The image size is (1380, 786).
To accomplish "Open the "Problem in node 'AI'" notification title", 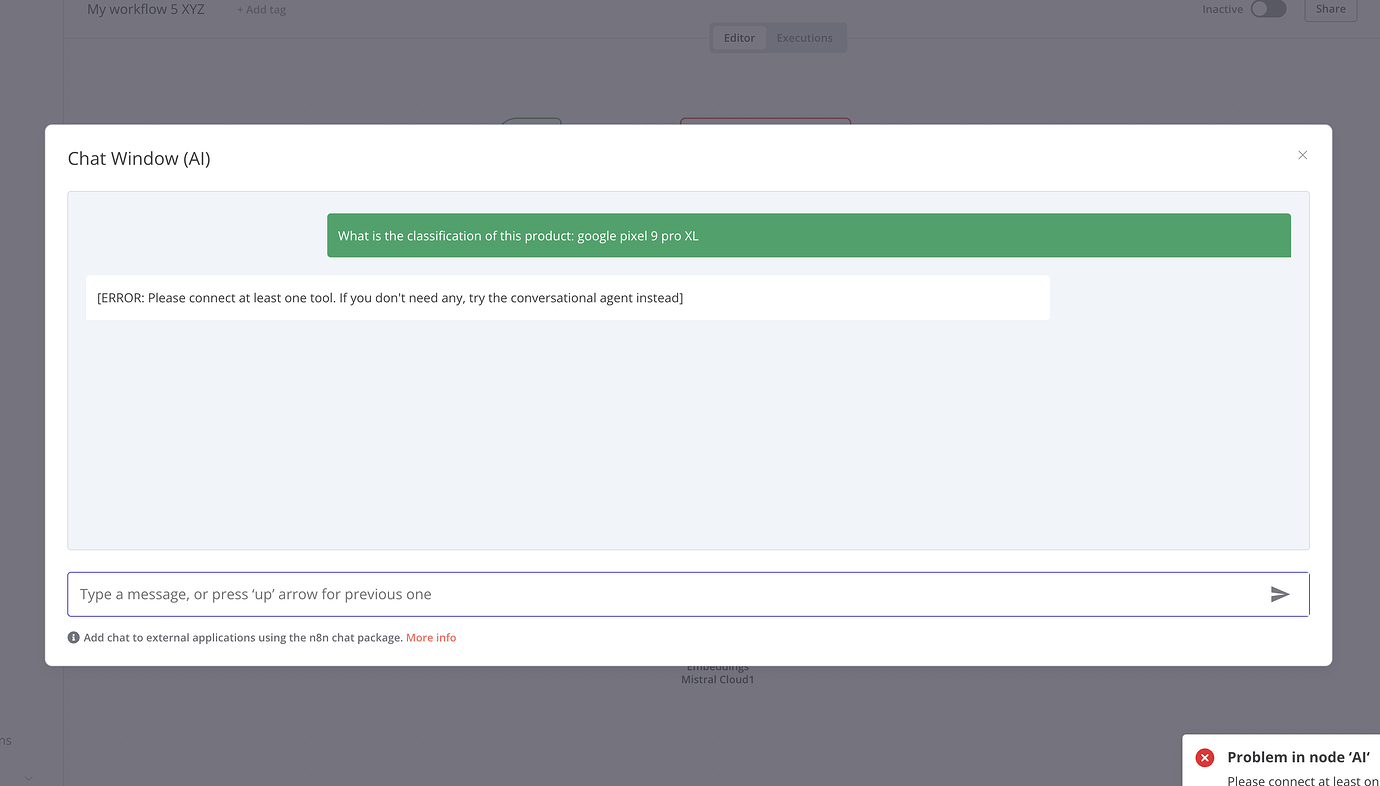I will (1298, 757).
